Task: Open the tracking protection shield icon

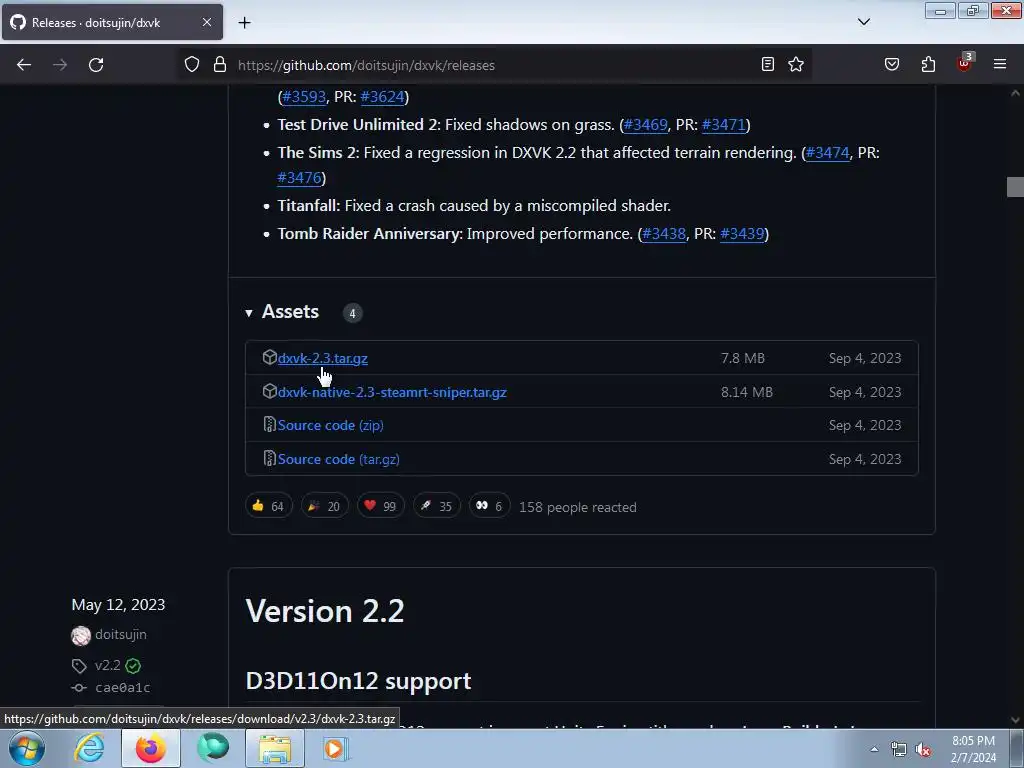Action: coord(191,65)
